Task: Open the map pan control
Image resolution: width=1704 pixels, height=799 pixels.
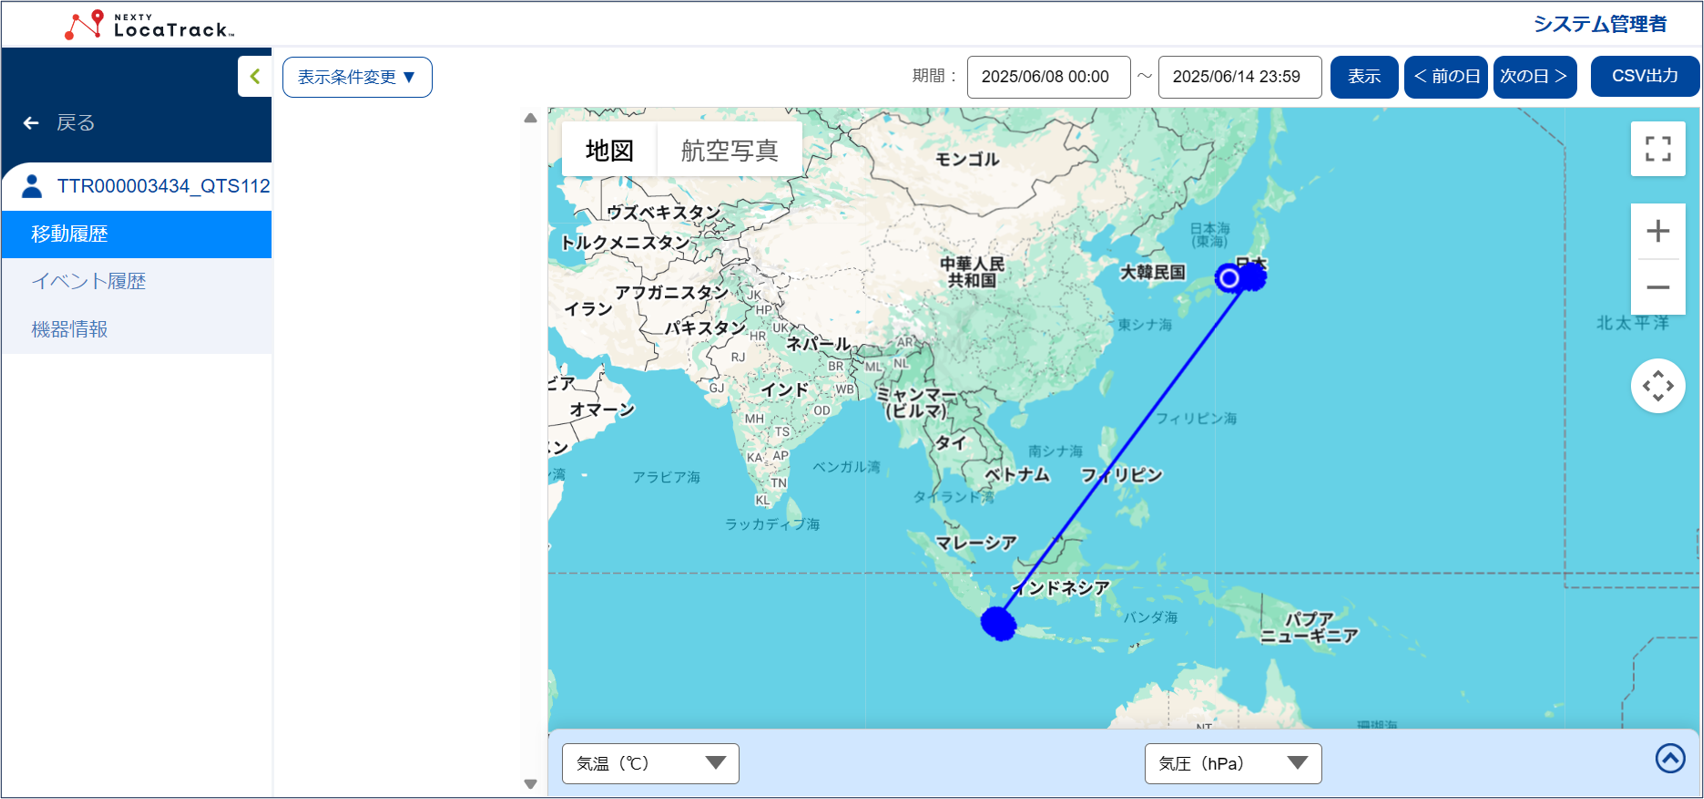Action: [1657, 386]
